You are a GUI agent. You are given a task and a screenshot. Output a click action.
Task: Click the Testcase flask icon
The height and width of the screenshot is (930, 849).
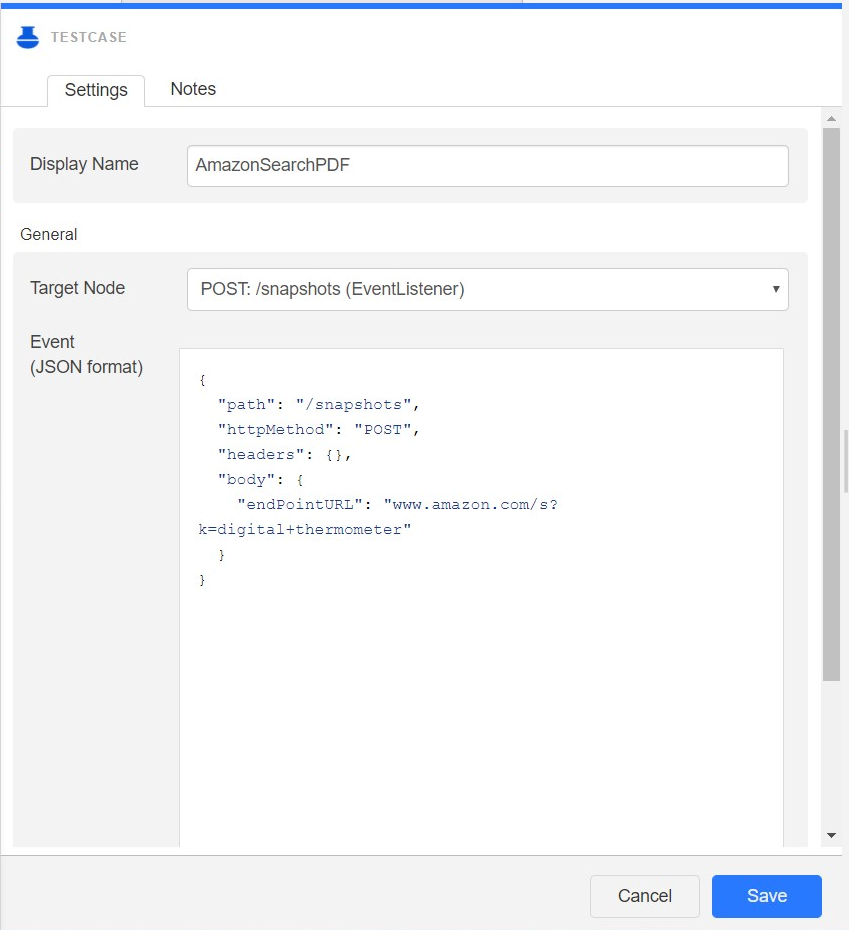point(28,38)
